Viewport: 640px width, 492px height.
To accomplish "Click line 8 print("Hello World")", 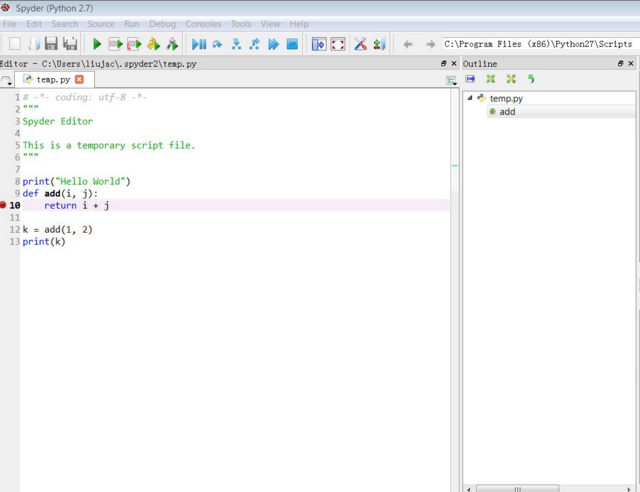I will [x=76, y=181].
